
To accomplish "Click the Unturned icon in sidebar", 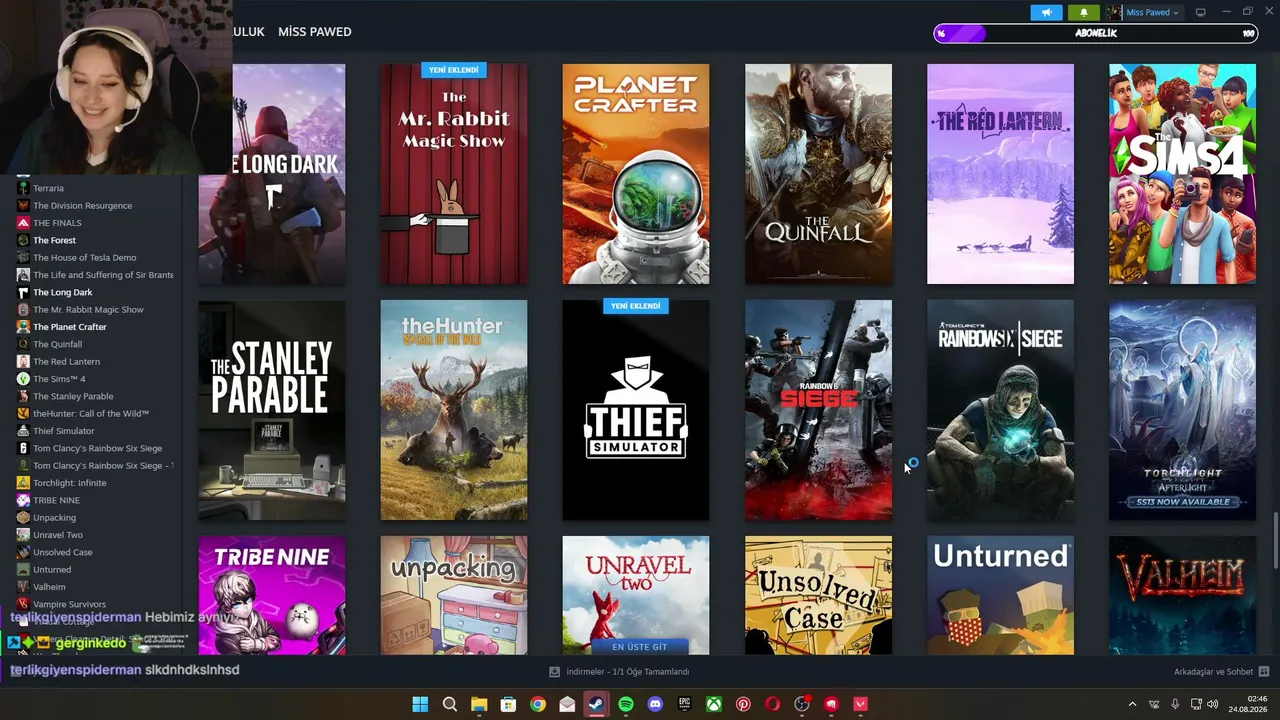I will [23, 570].
